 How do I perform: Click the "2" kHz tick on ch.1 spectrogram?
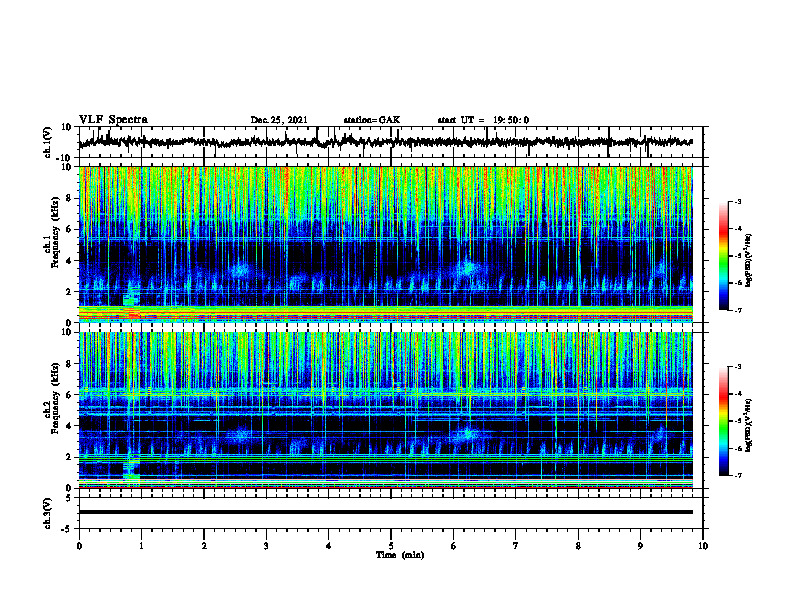pos(70,291)
